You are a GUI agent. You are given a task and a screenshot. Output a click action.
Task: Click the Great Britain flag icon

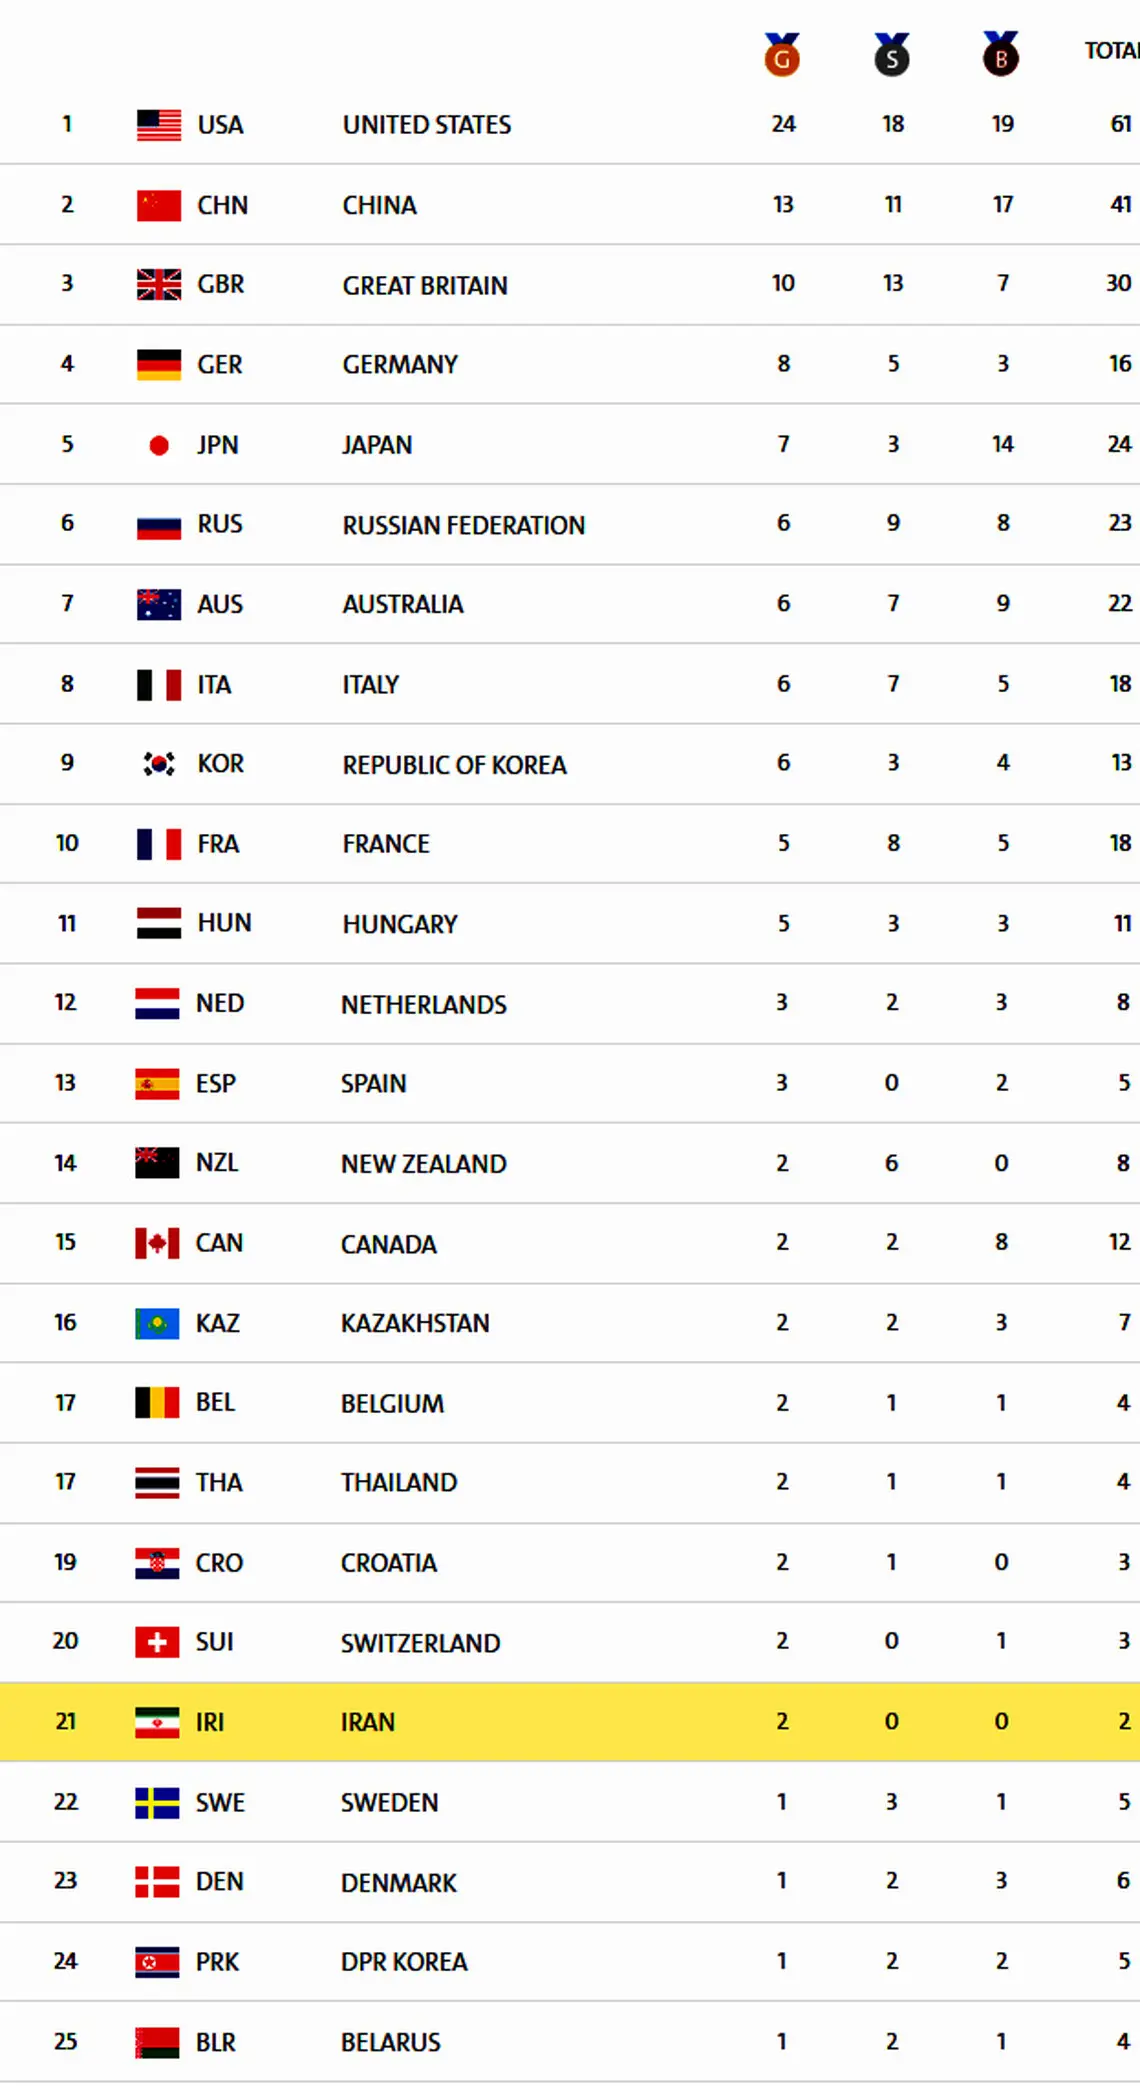click(159, 285)
